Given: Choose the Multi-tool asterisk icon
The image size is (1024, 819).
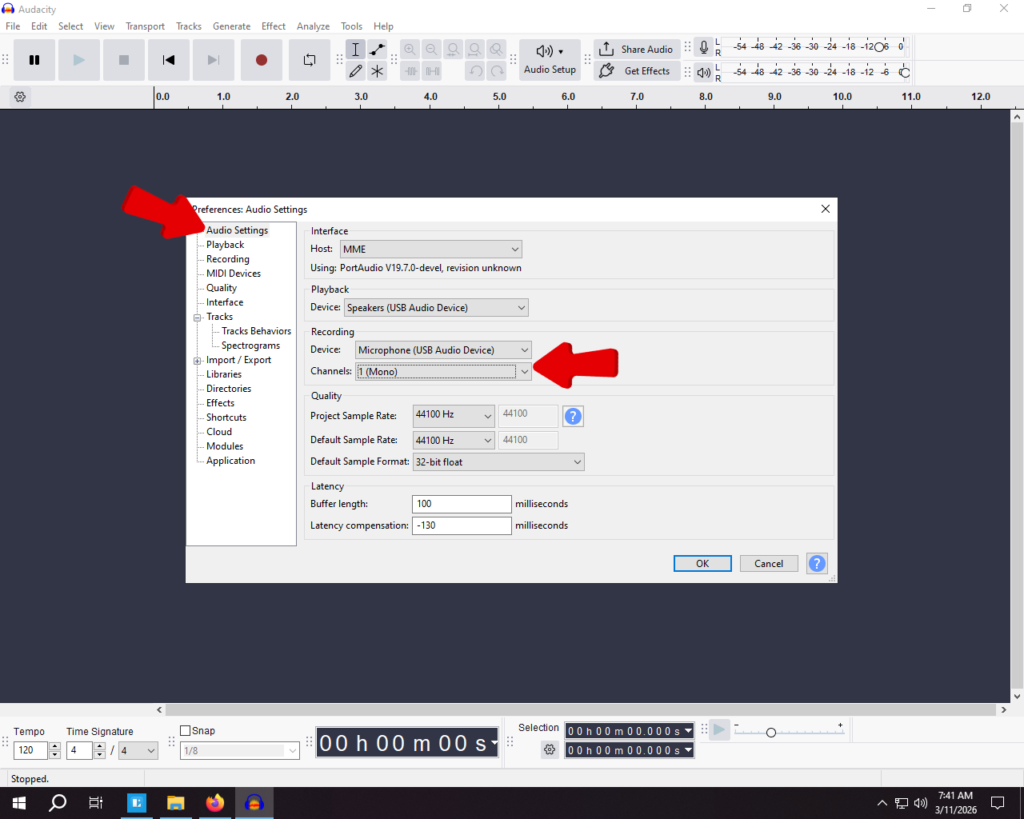Looking at the screenshot, I should point(377,71).
